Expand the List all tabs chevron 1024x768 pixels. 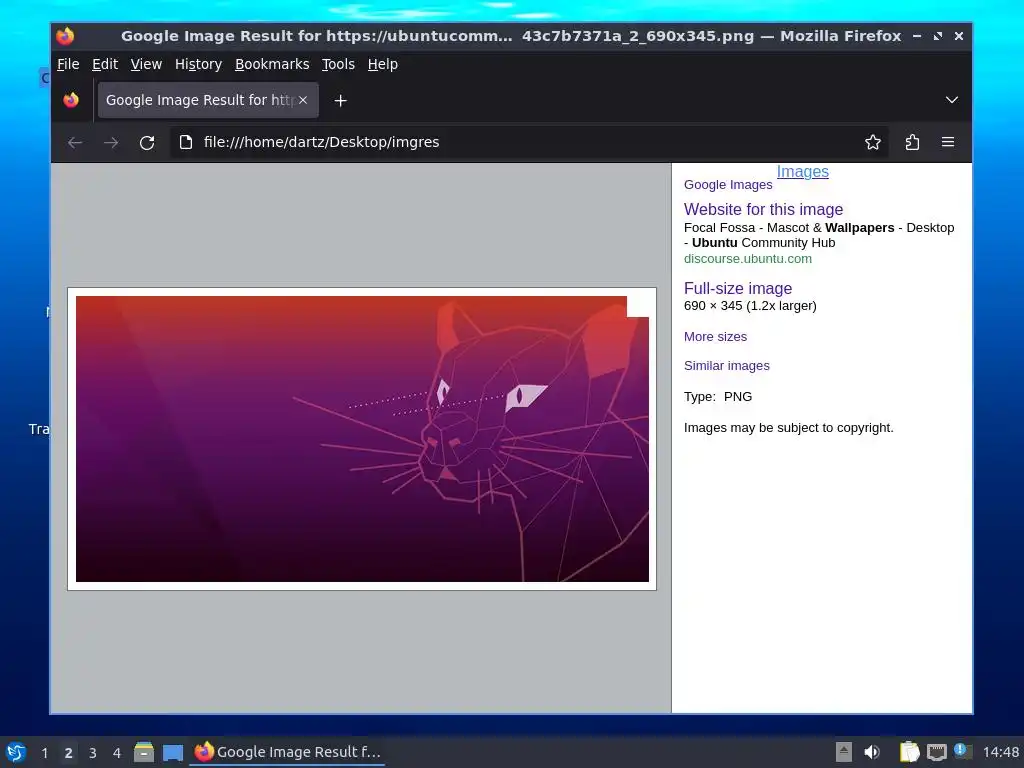pos(952,100)
